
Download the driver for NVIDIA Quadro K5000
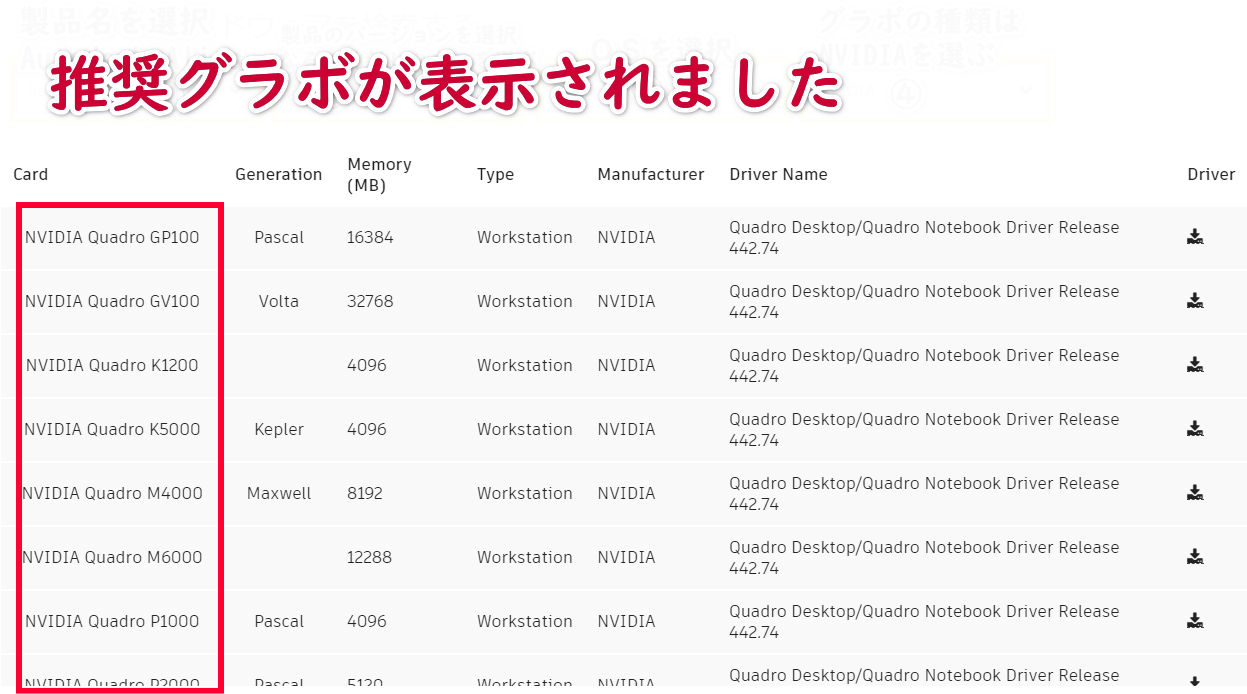coord(1195,429)
